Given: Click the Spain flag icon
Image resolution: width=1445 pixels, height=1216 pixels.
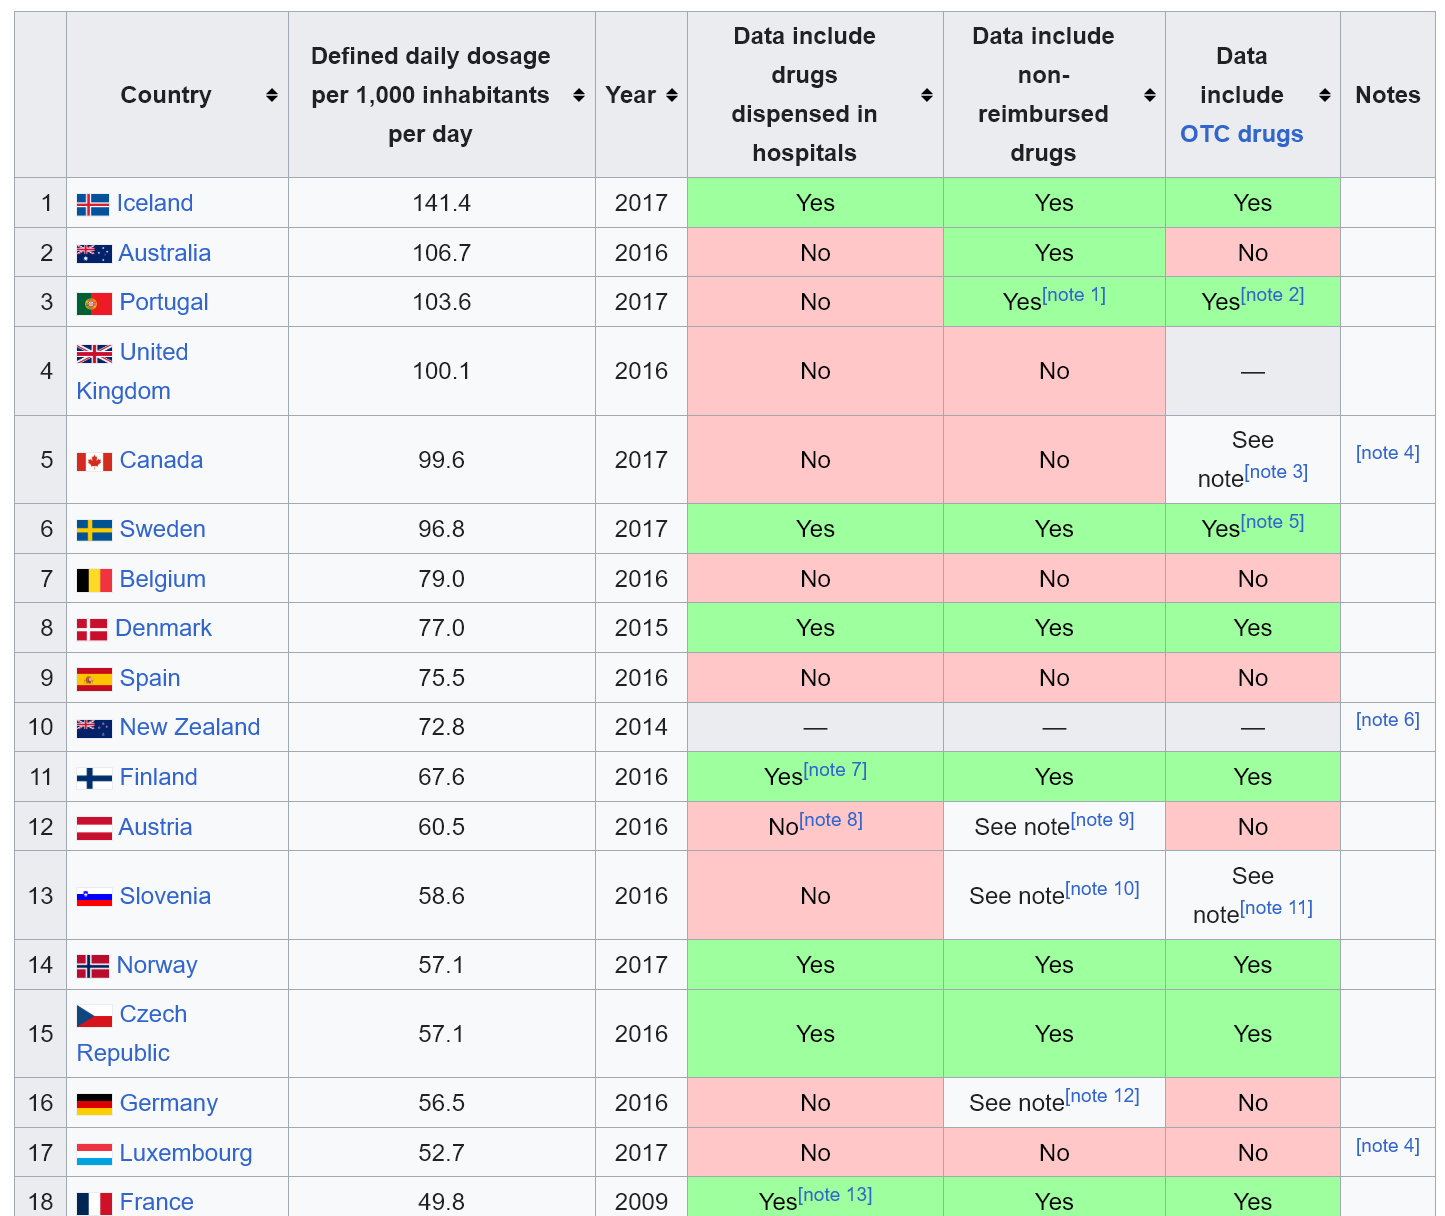Looking at the screenshot, I should click(x=94, y=680).
